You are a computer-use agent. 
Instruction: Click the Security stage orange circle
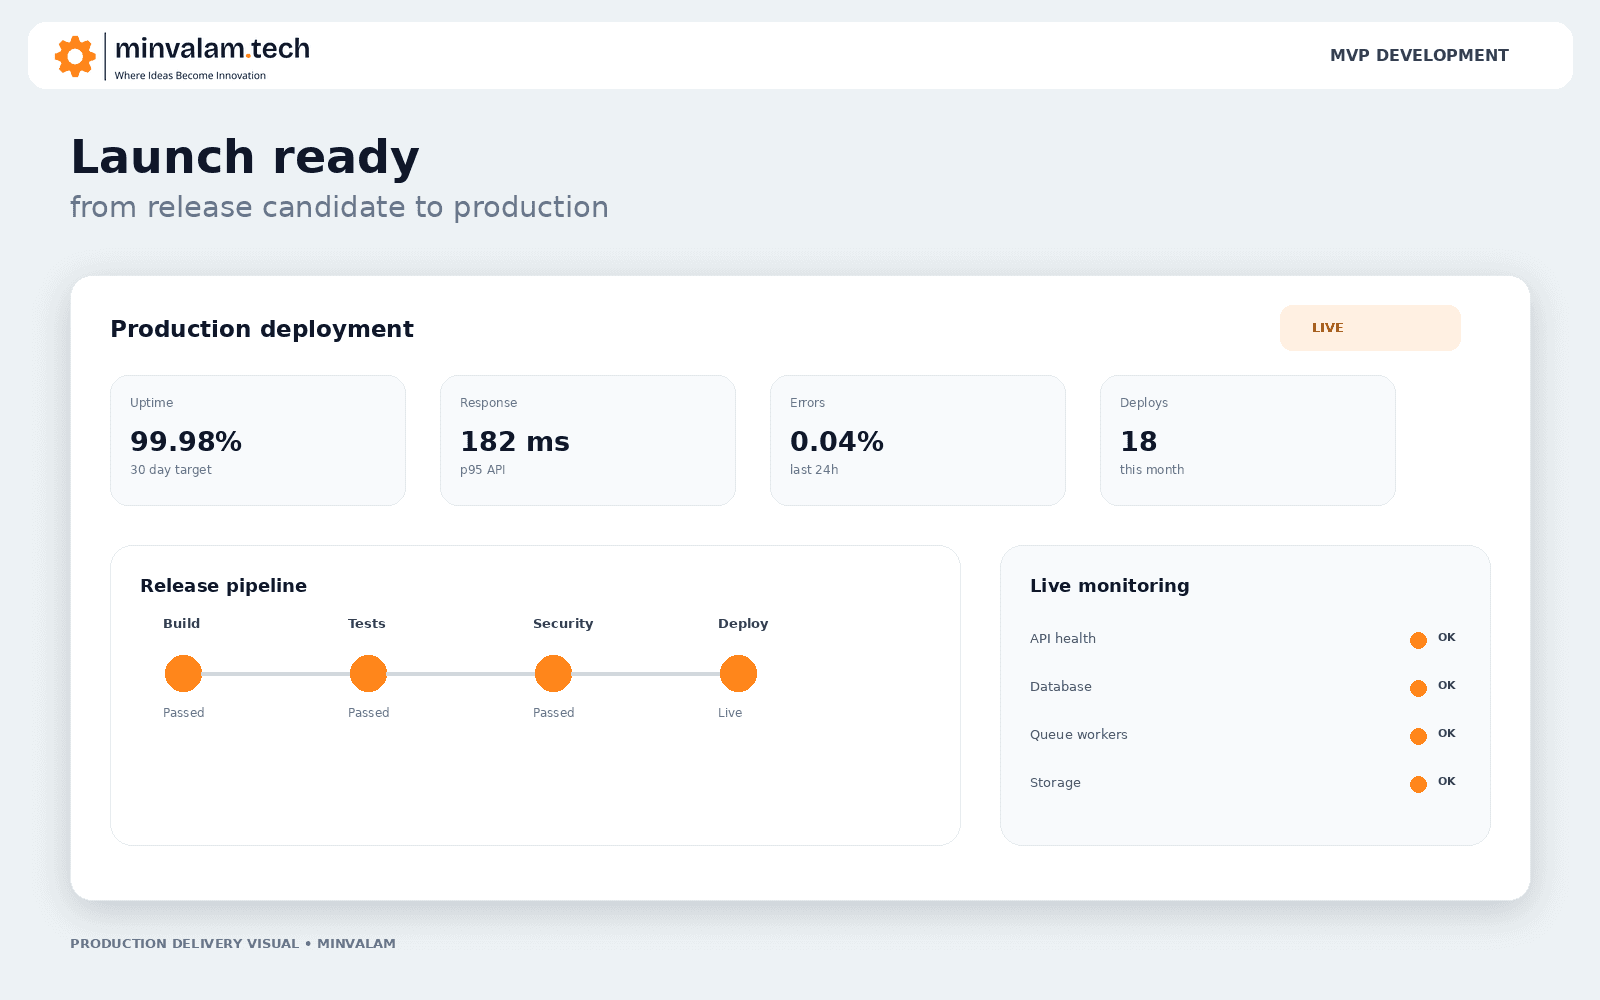(x=553, y=673)
